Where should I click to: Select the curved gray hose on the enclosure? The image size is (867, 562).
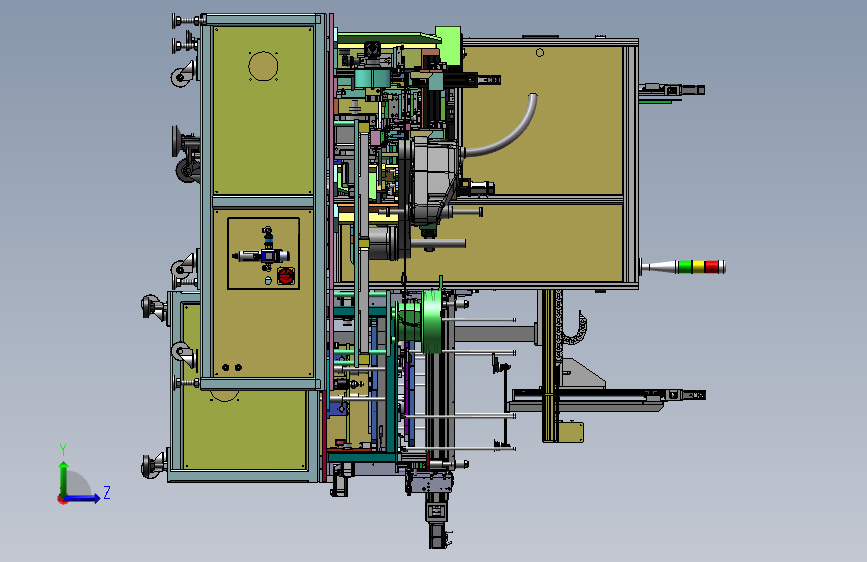(x=503, y=127)
